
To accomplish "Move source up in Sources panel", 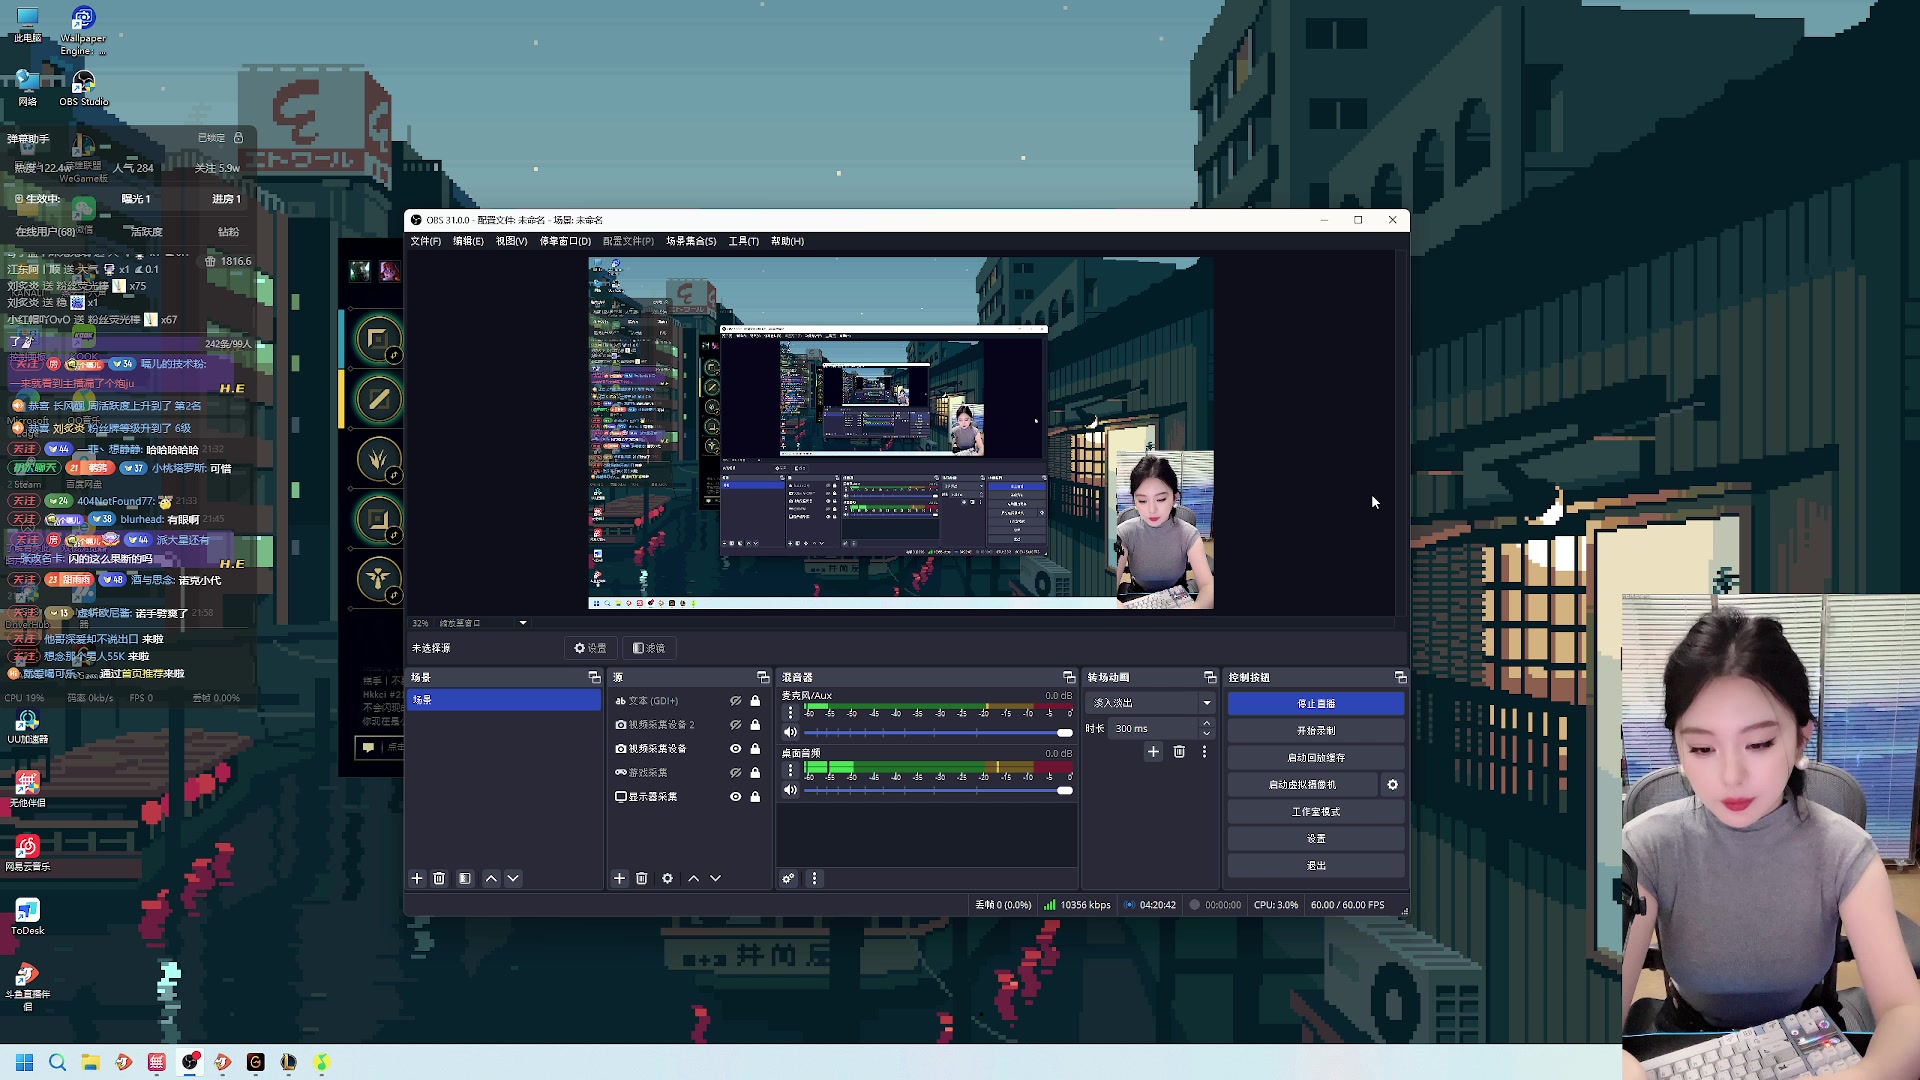I will point(694,879).
